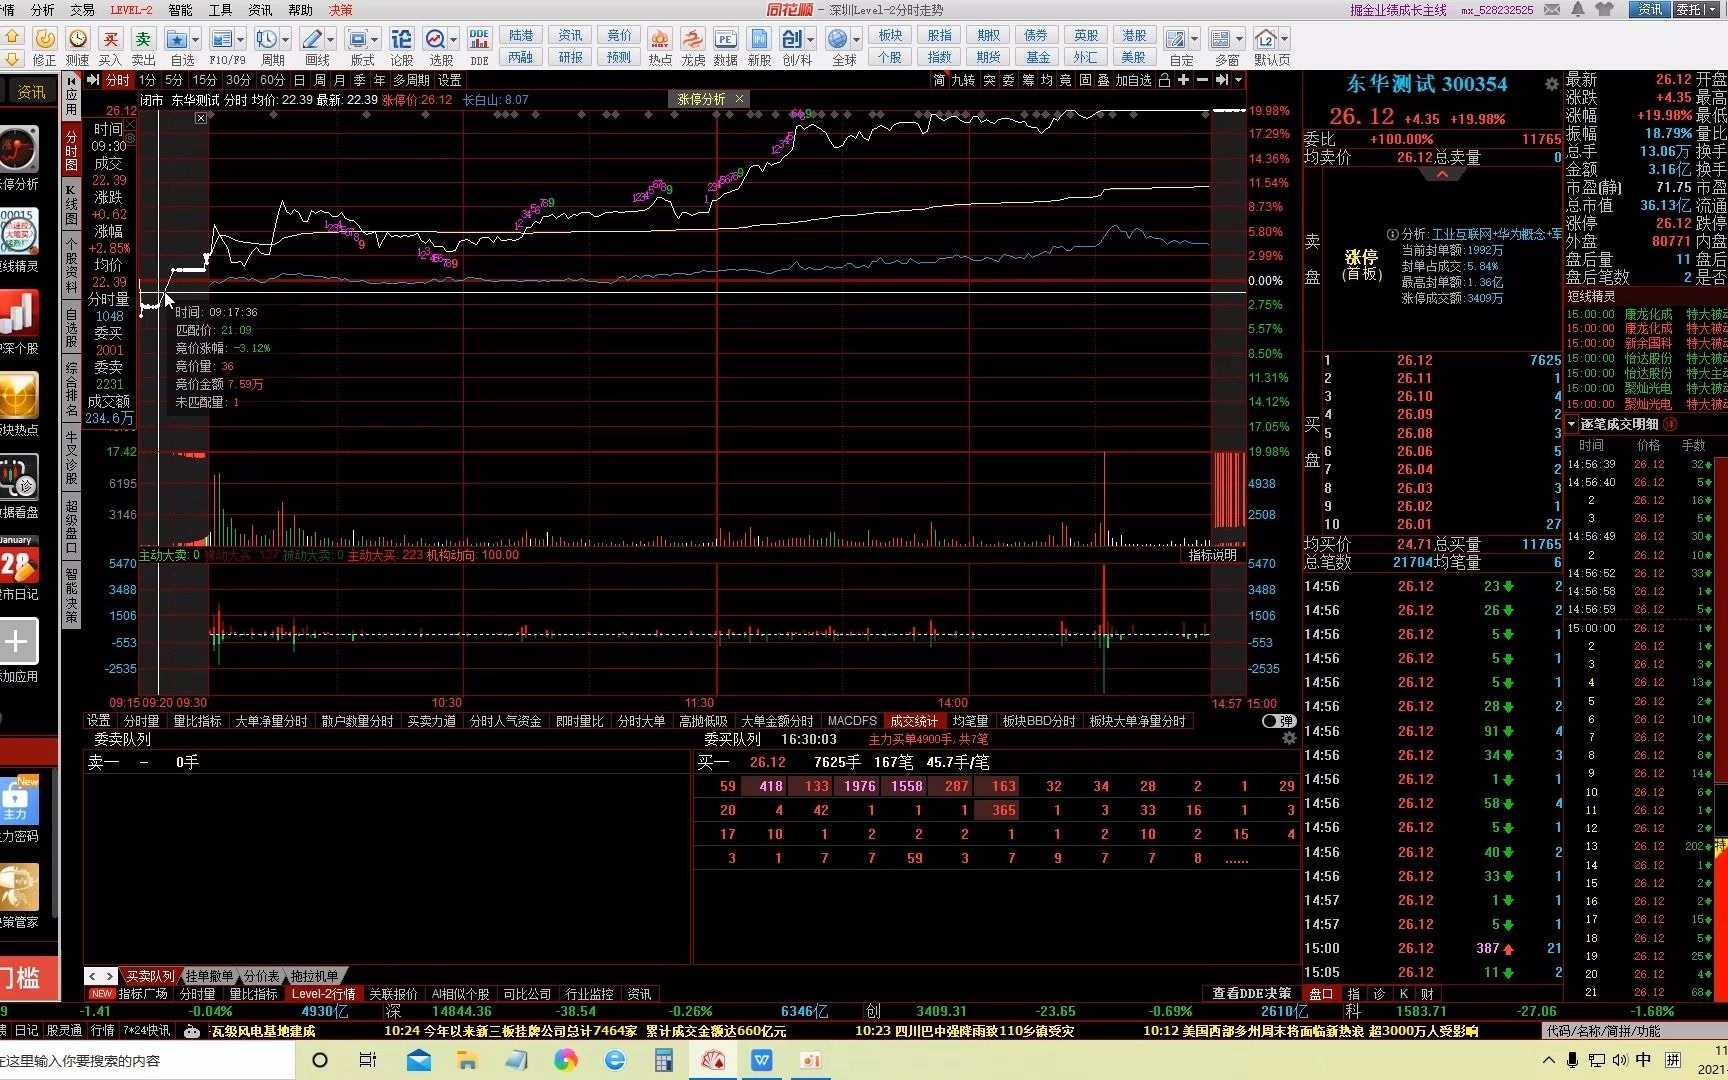Open the 论股 stock discussion icon
This screenshot has height=1080, width=1728.
[x=401, y=40]
